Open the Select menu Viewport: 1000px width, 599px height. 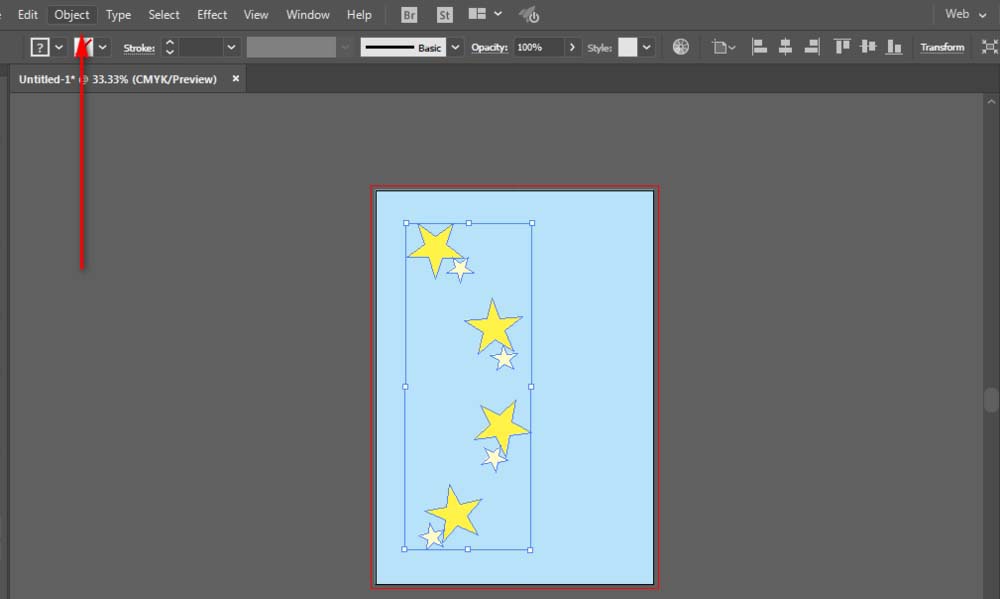[x=164, y=15]
